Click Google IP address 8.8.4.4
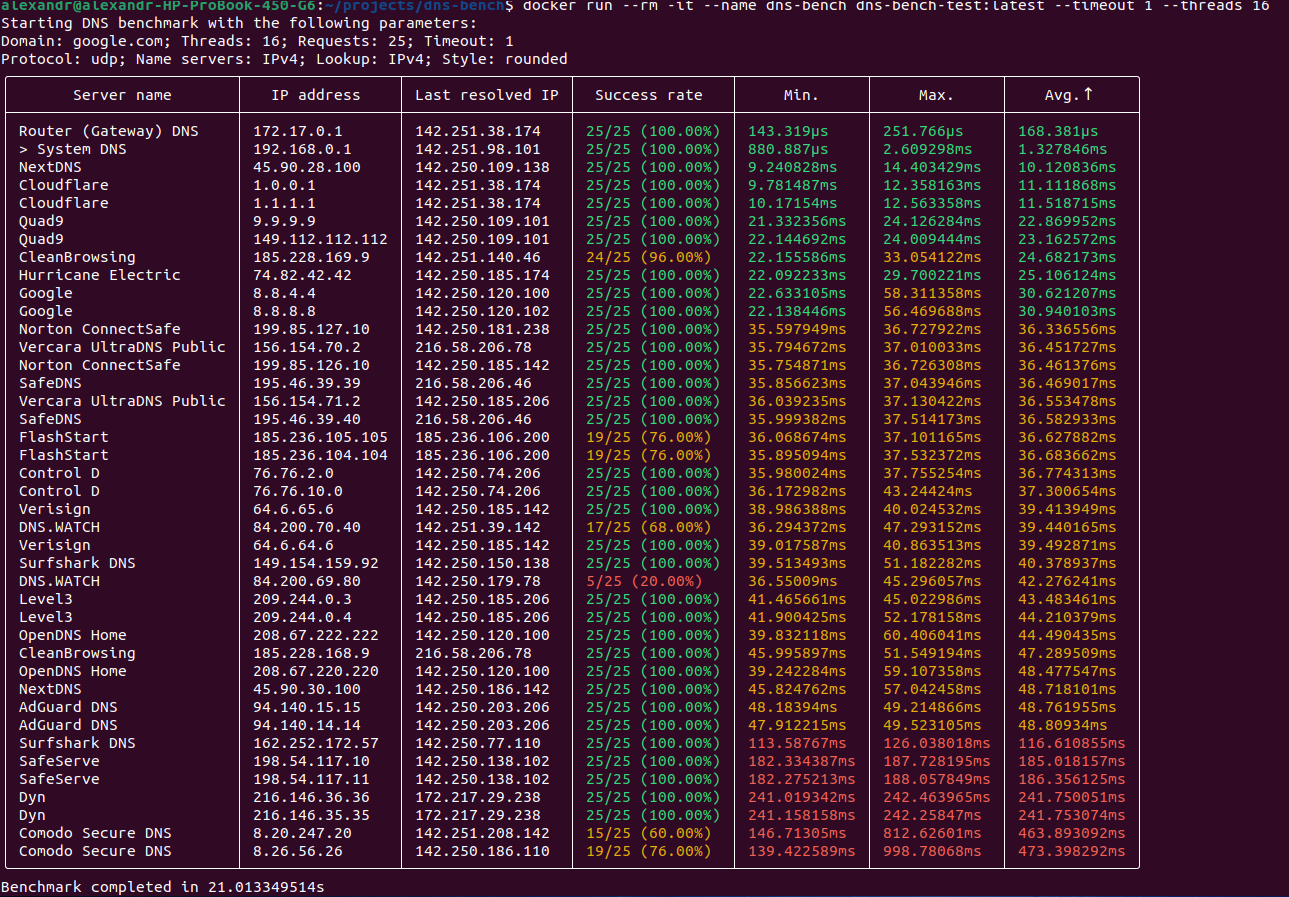This screenshot has width=1289, height=897. [284, 293]
